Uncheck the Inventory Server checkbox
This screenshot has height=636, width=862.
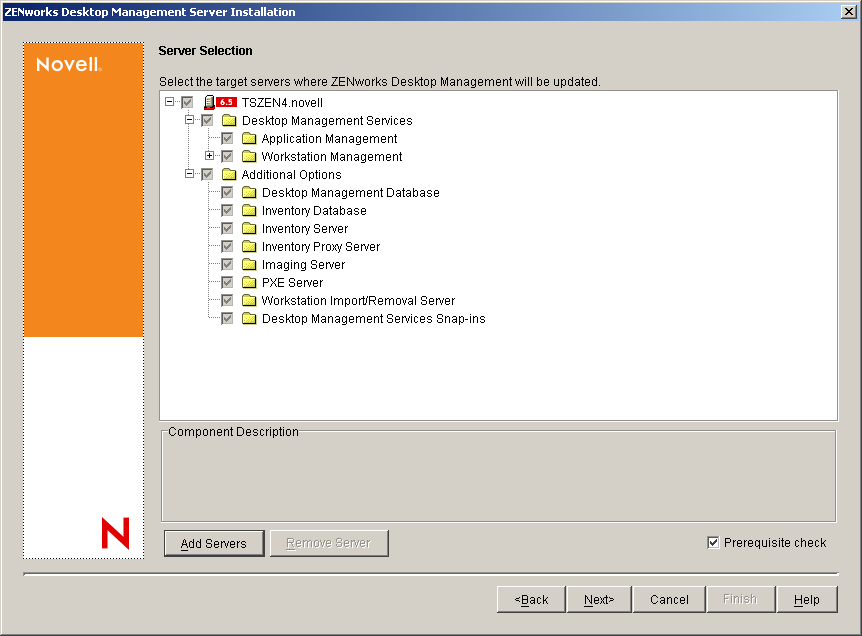(227, 229)
